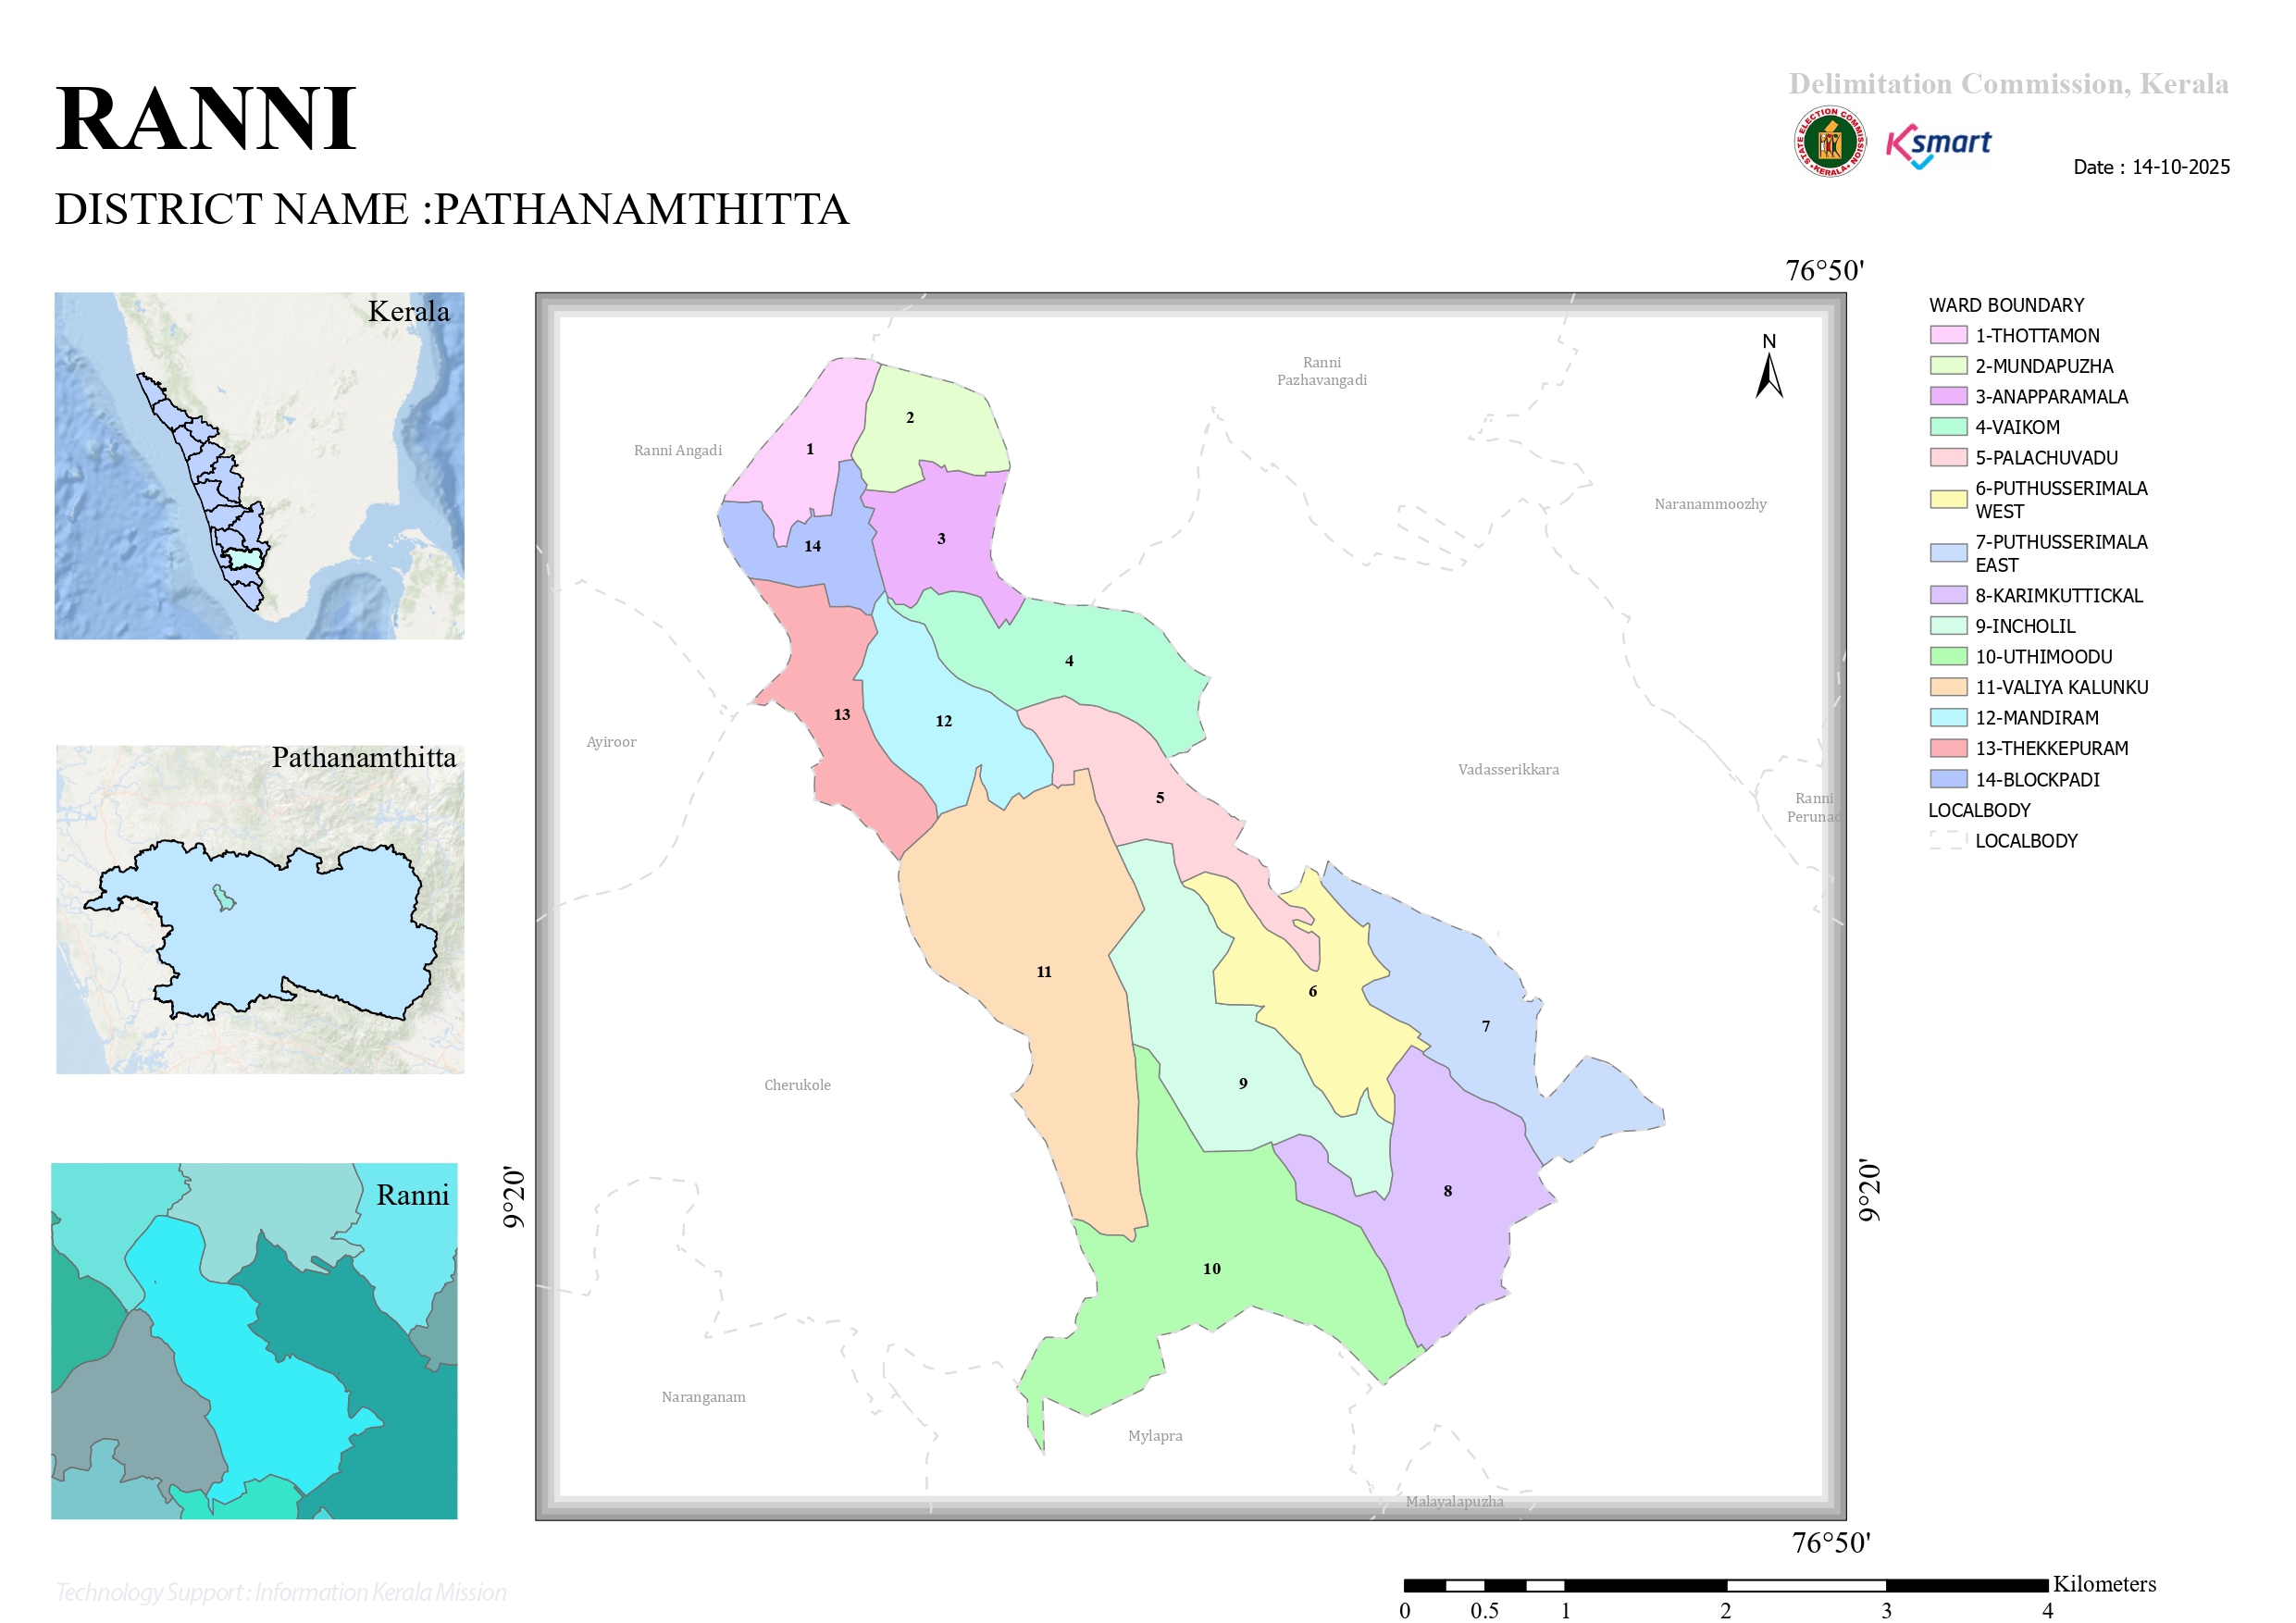Viewport: 2296px width, 1623px height.
Task: Click the Ksmart logo
Action: (x=1937, y=146)
